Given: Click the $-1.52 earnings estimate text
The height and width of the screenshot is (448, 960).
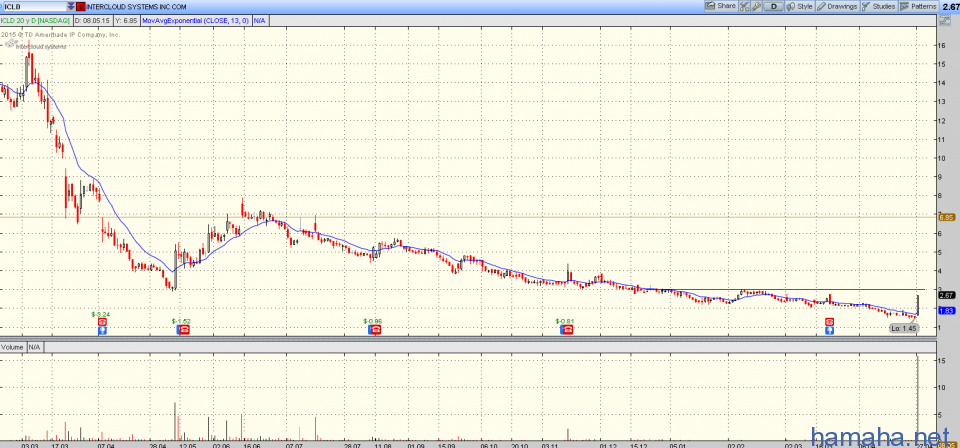Looking at the screenshot, I should coord(182,321).
